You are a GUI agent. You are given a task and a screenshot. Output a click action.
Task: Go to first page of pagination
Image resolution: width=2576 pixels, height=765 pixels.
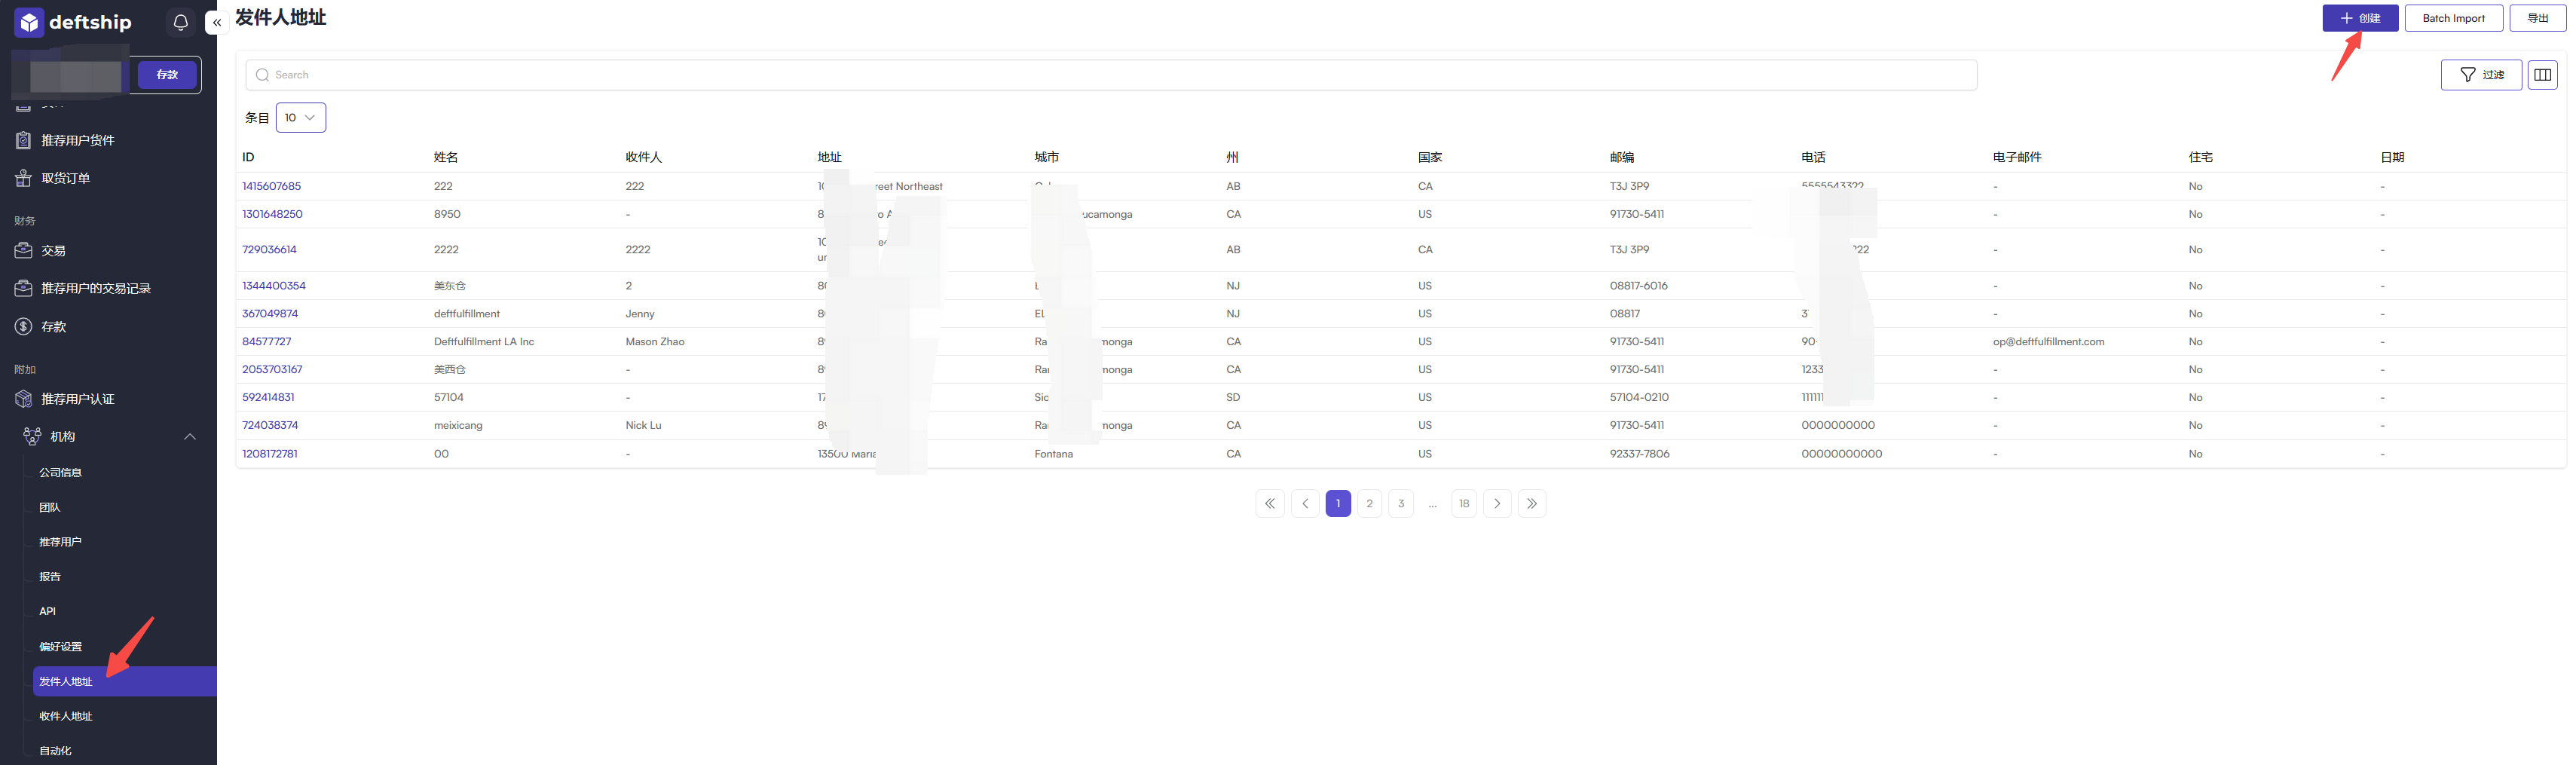(1270, 503)
